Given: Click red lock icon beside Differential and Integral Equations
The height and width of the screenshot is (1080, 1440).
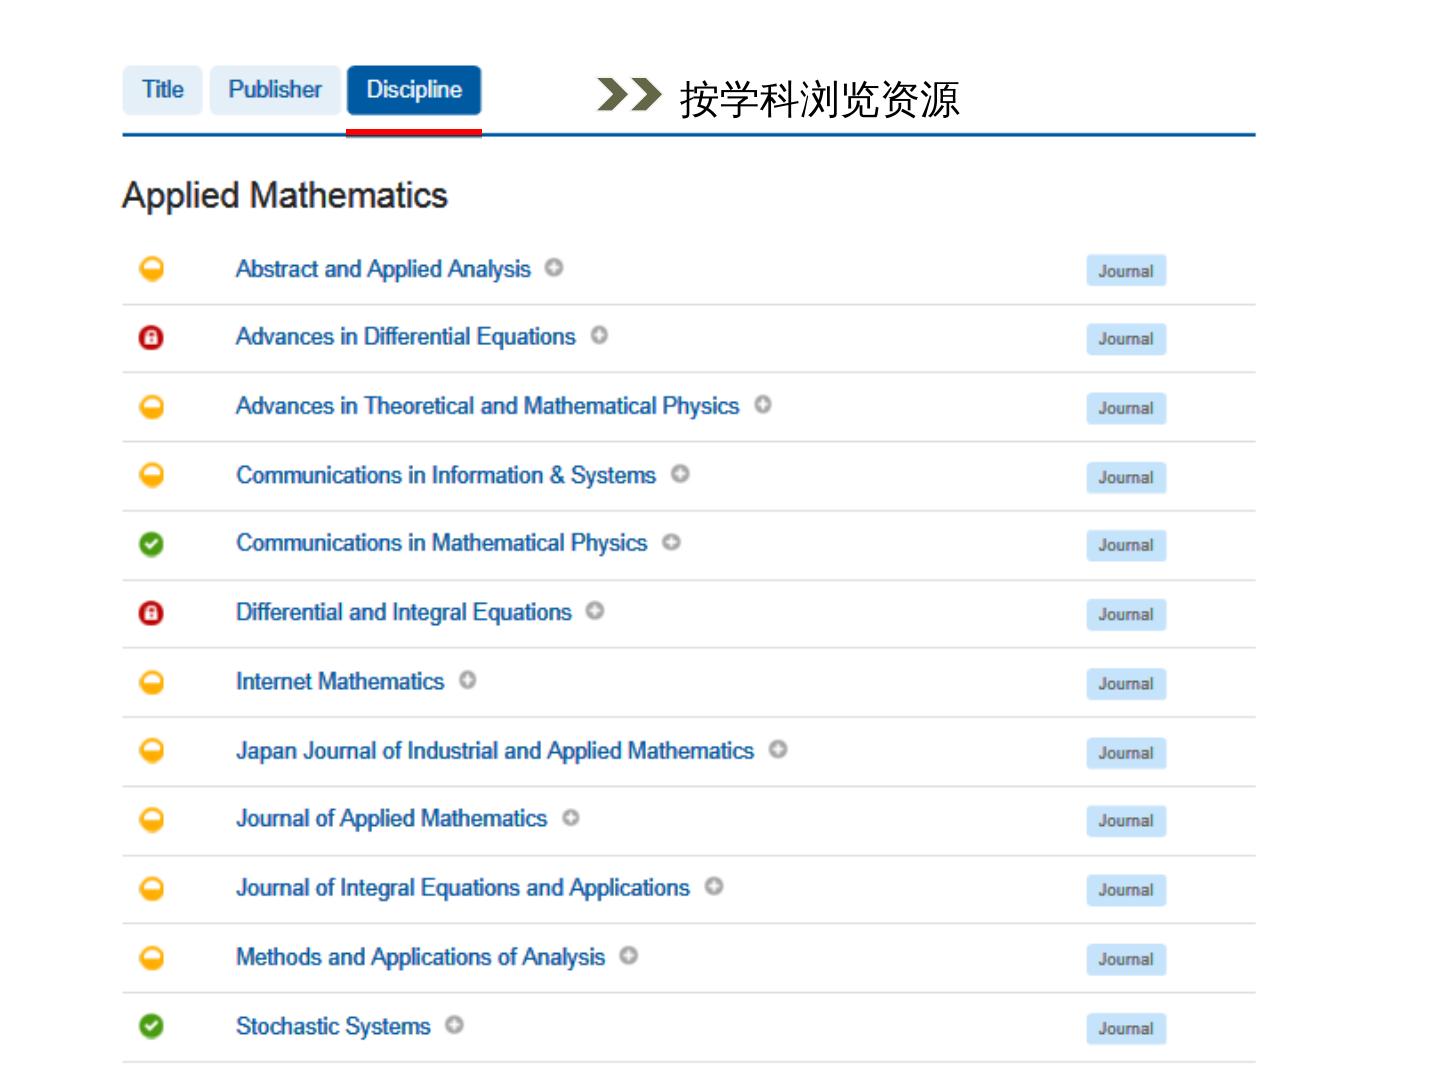Looking at the screenshot, I should click(x=151, y=612).
